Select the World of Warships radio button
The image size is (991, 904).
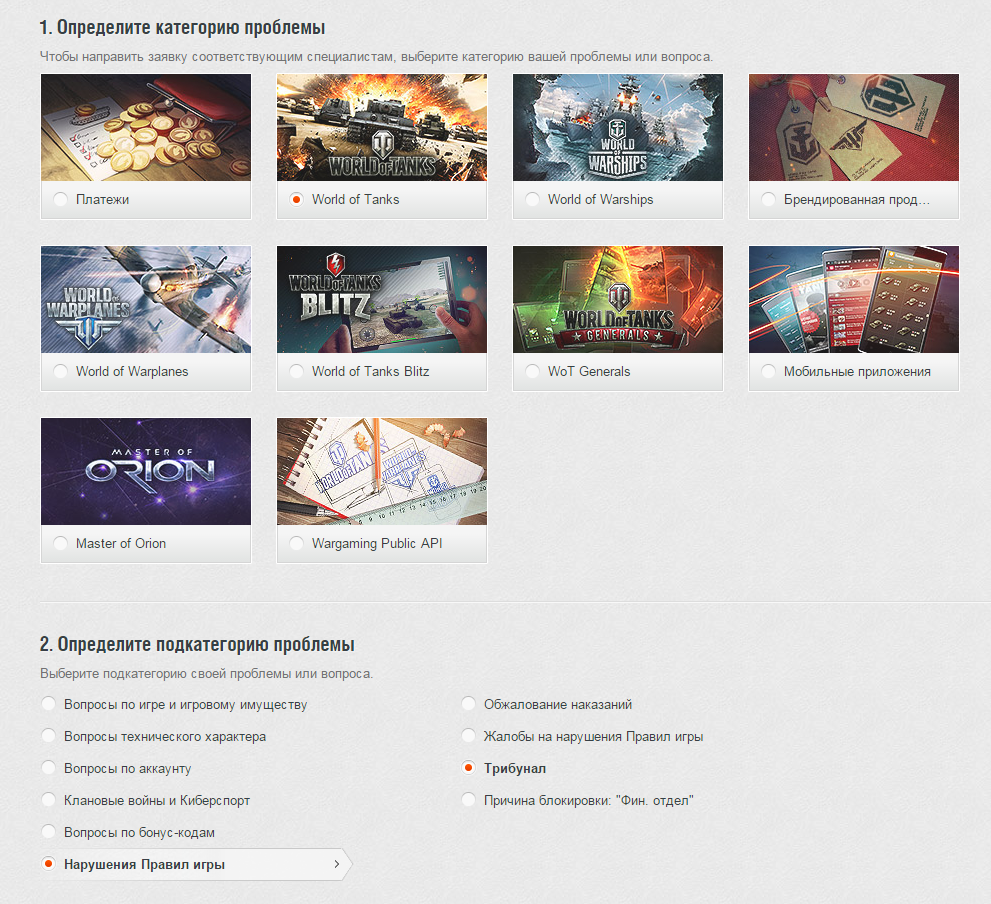coord(532,199)
